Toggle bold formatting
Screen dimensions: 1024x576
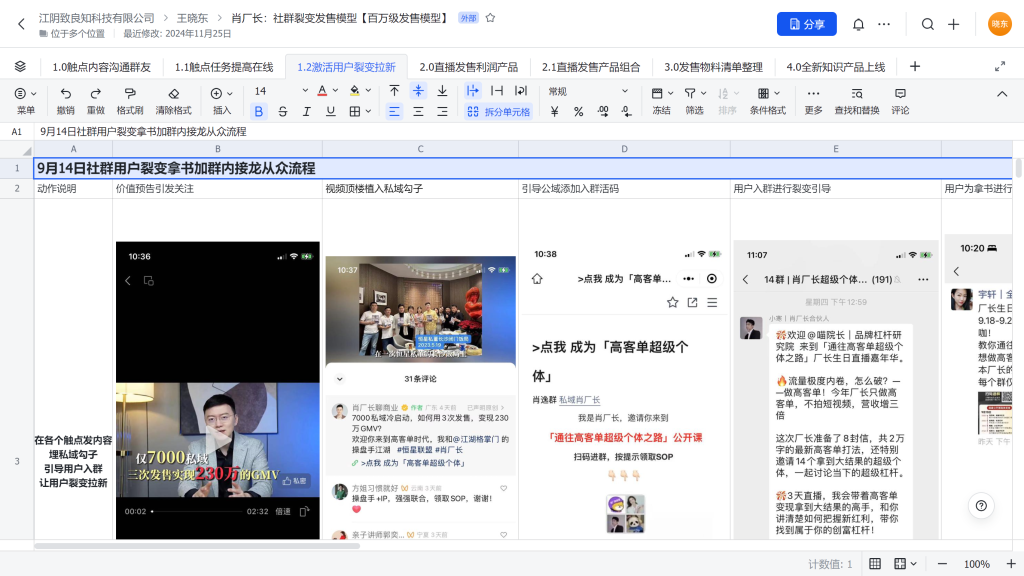pyautogui.click(x=259, y=112)
